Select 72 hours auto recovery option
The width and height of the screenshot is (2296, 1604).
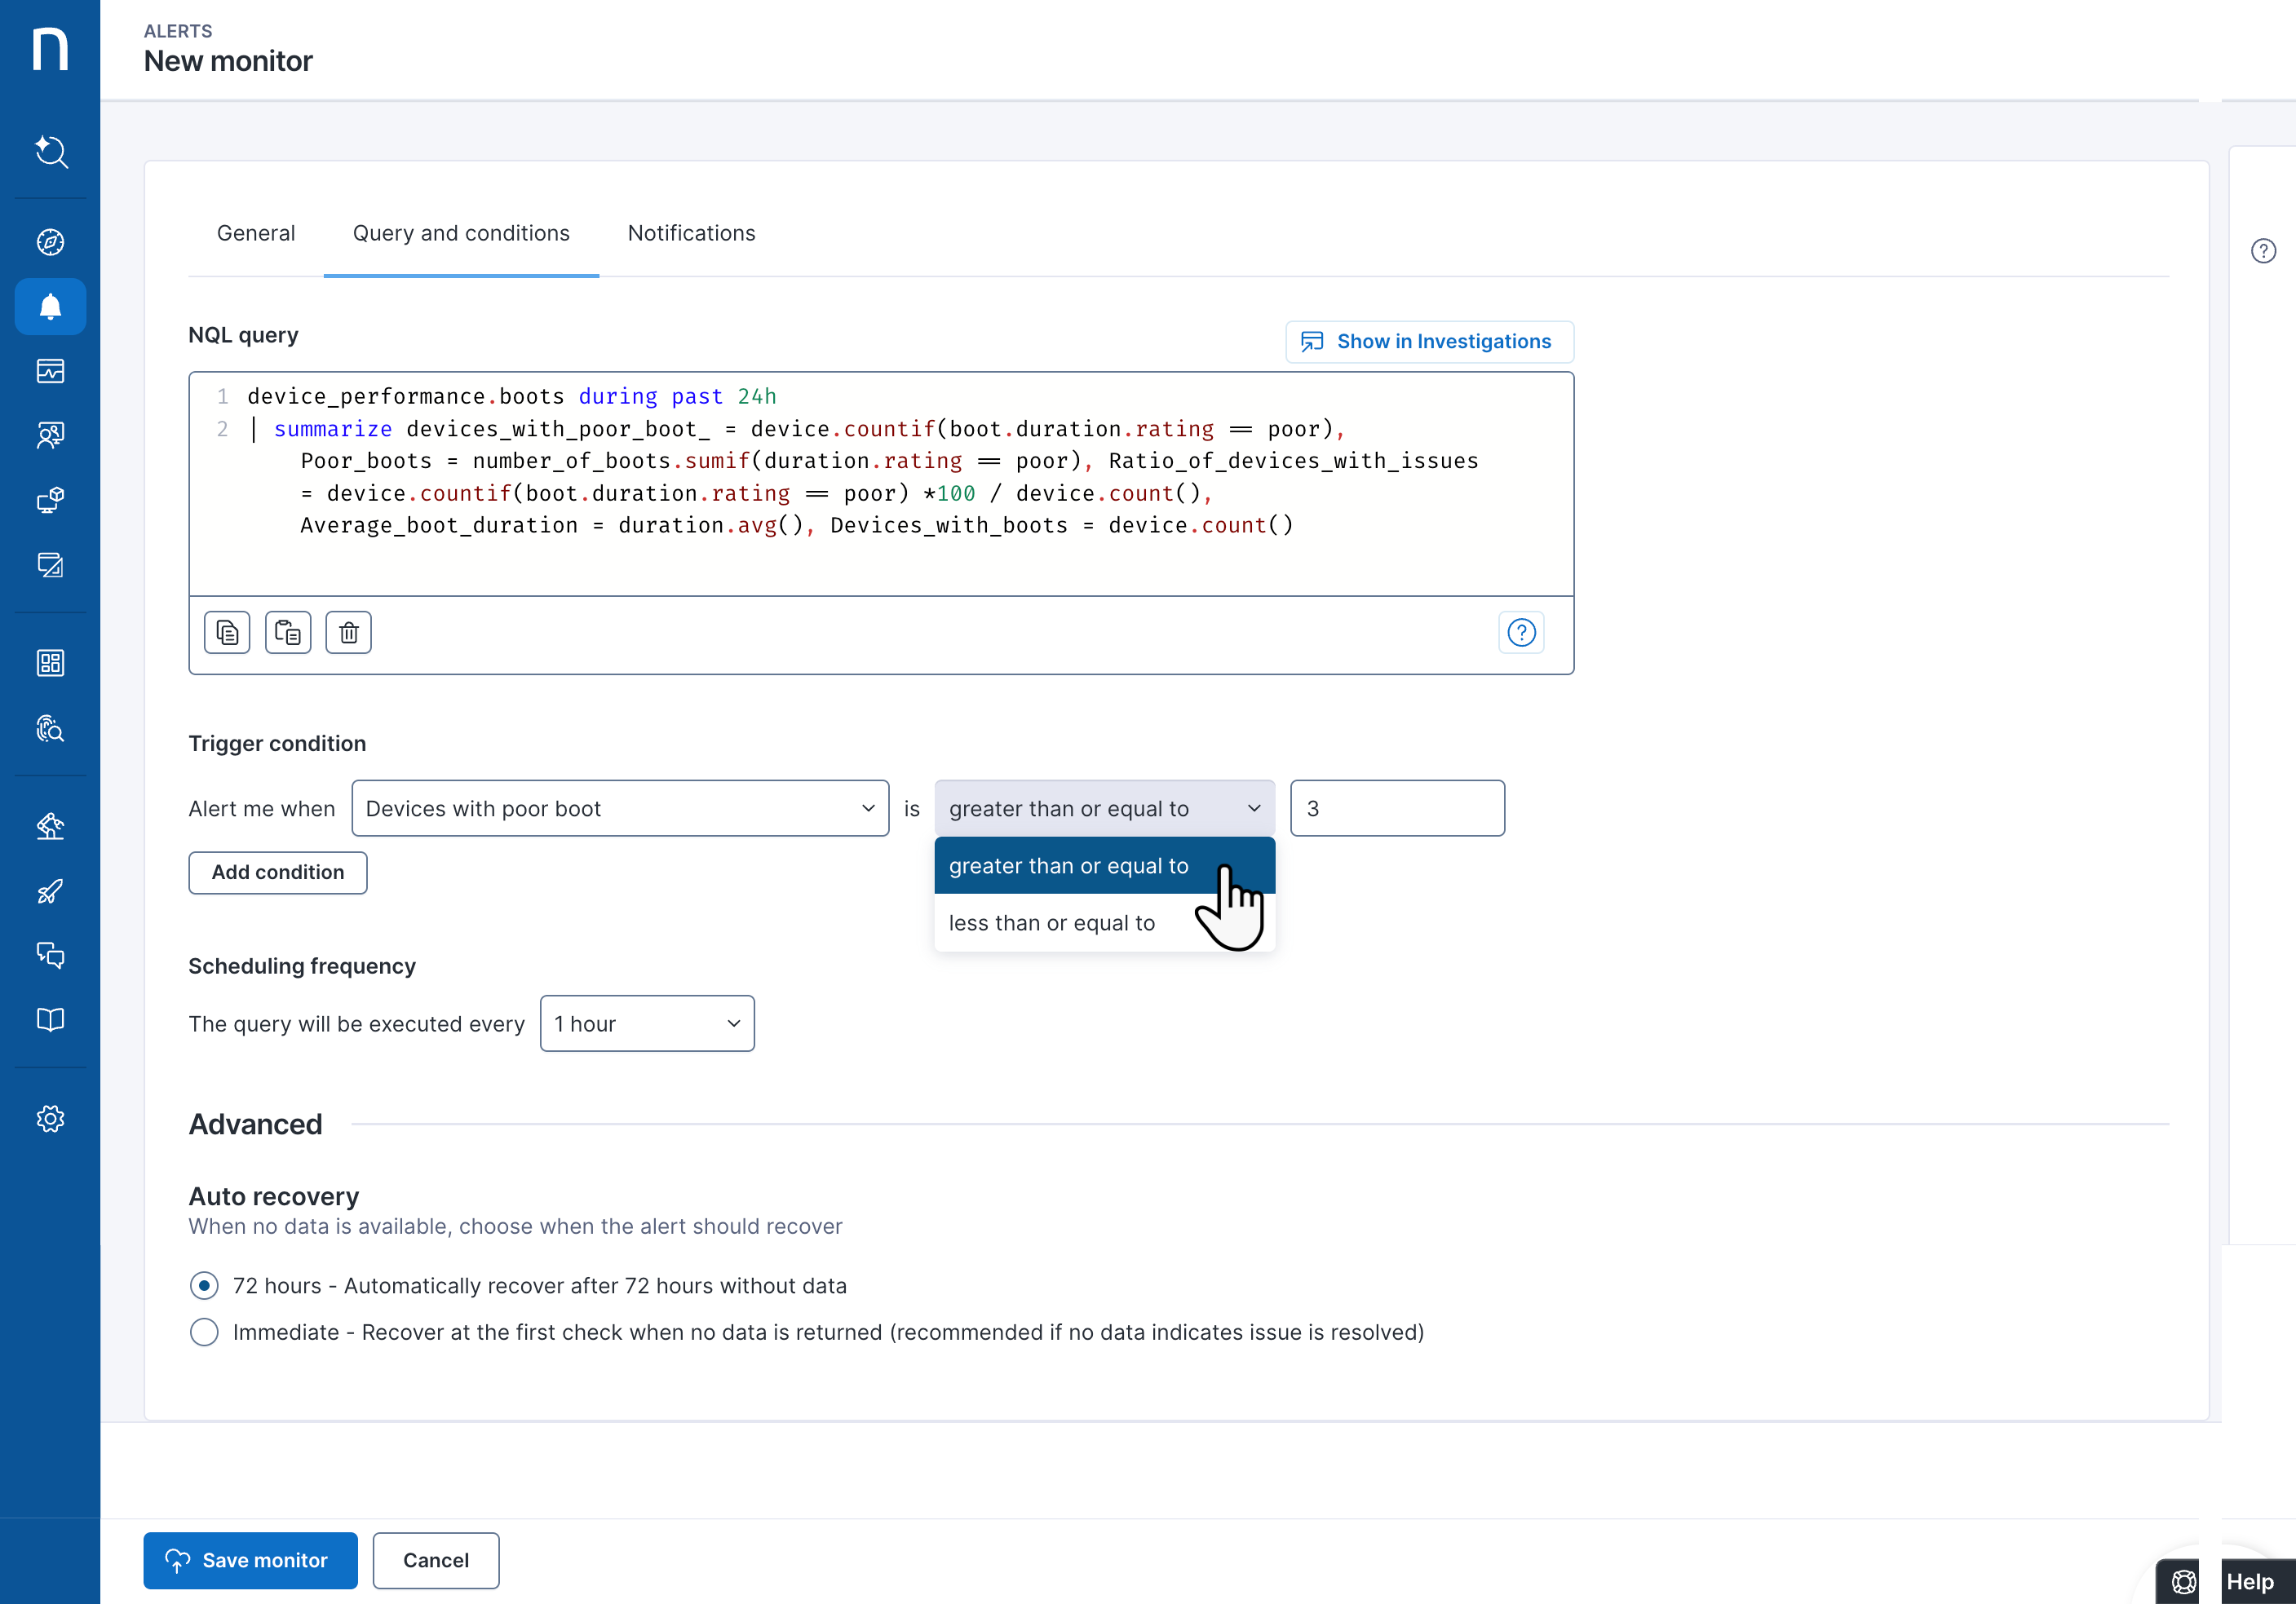click(204, 1285)
